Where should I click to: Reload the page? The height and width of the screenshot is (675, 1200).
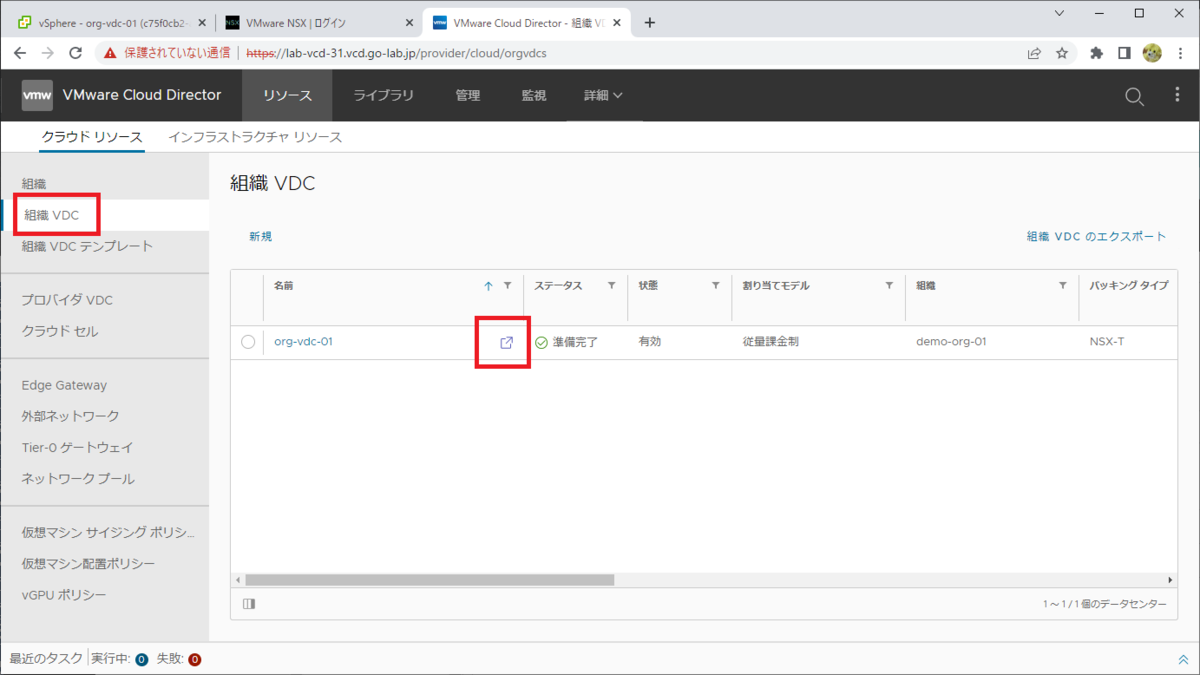click(x=77, y=53)
